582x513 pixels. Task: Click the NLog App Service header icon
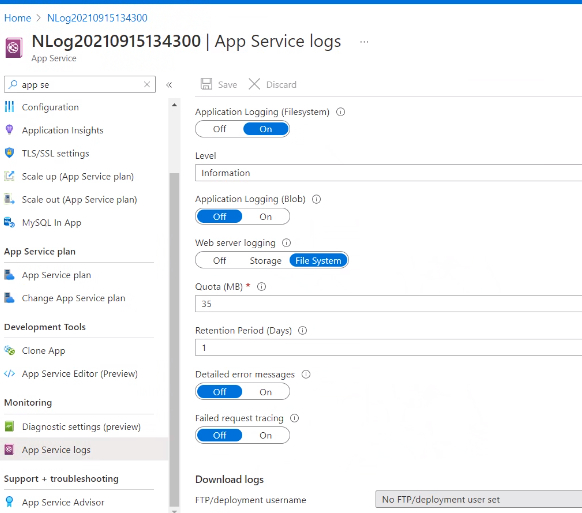coord(14,48)
